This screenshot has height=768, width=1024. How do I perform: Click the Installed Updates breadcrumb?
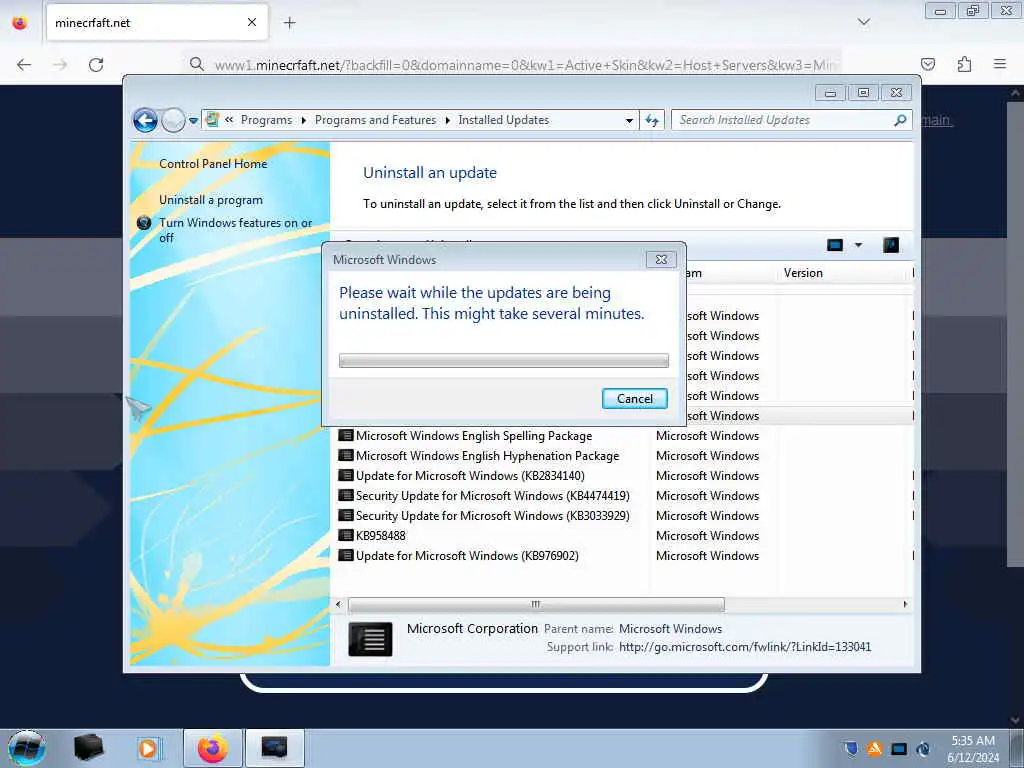tap(504, 120)
